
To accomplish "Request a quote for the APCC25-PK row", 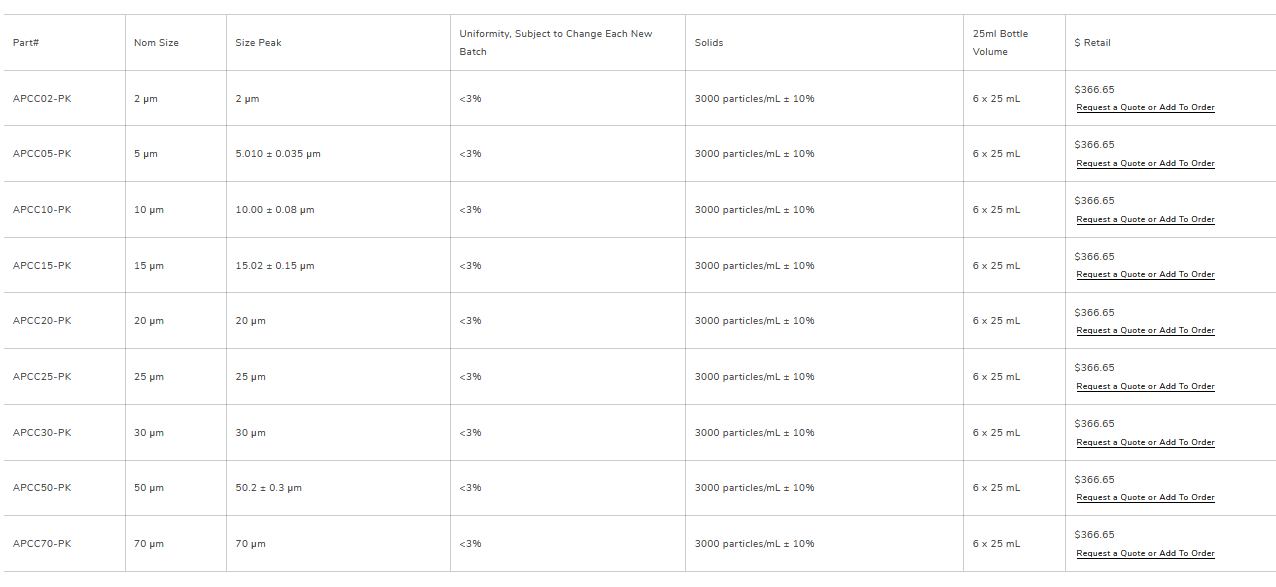I will [1145, 387].
